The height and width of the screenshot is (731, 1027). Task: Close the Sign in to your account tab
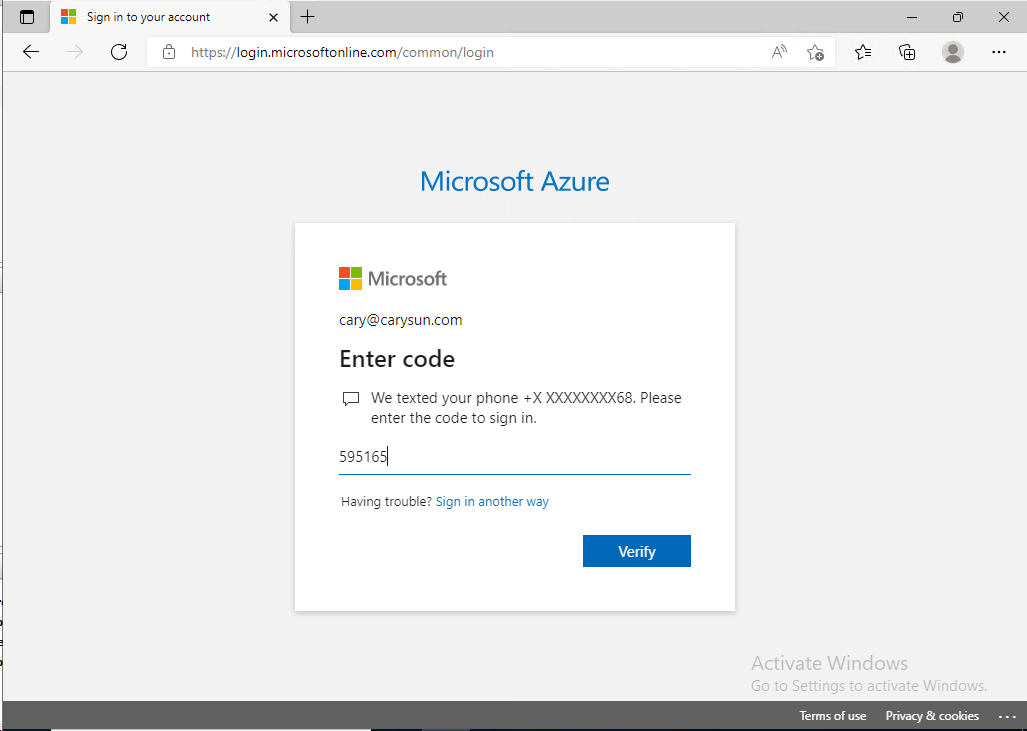pyautogui.click(x=274, y=17)
